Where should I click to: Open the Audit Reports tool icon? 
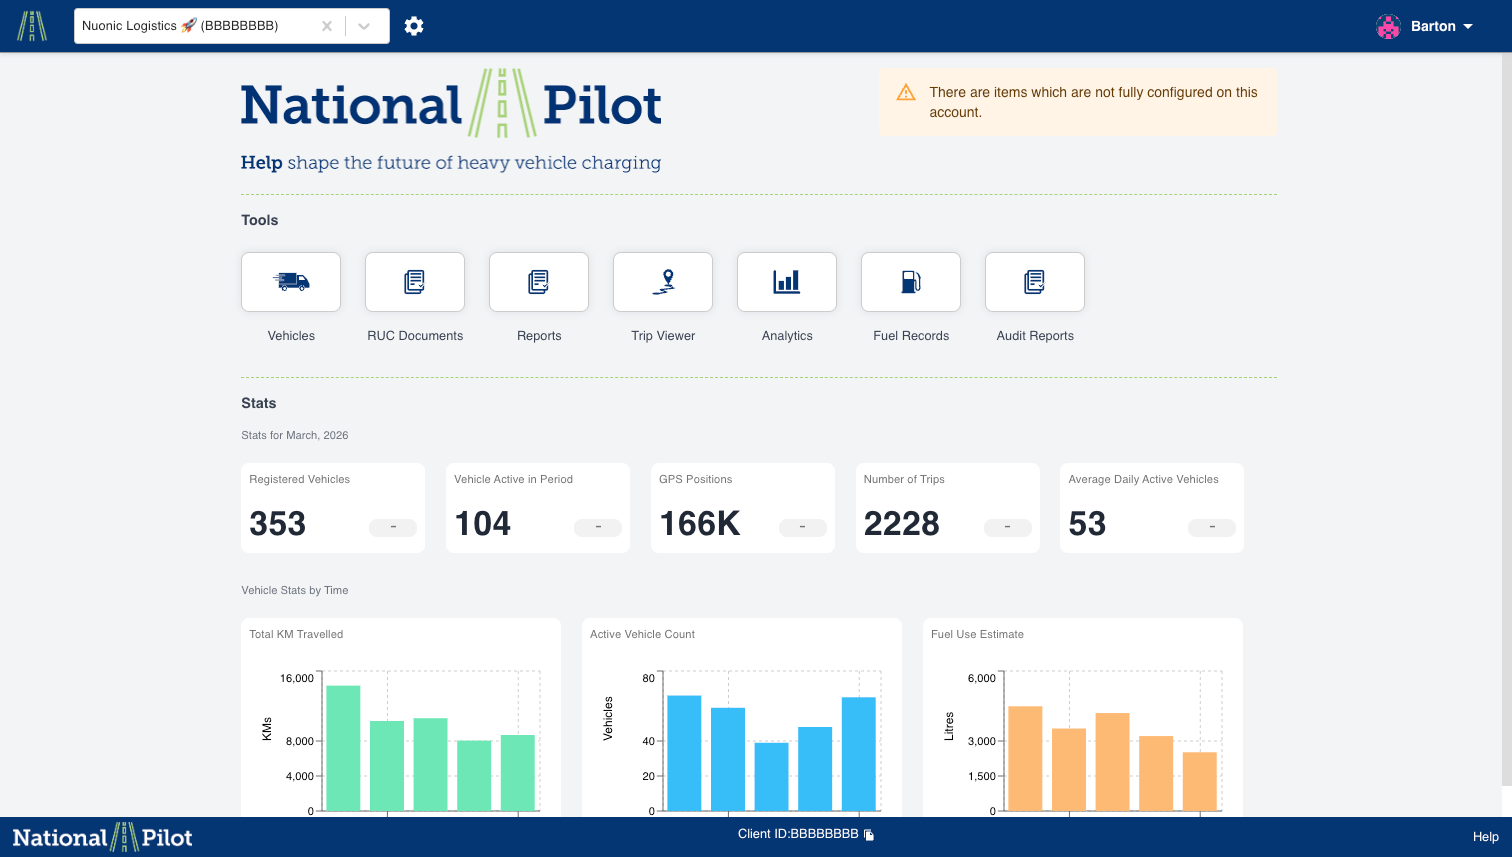(1035, 282)
